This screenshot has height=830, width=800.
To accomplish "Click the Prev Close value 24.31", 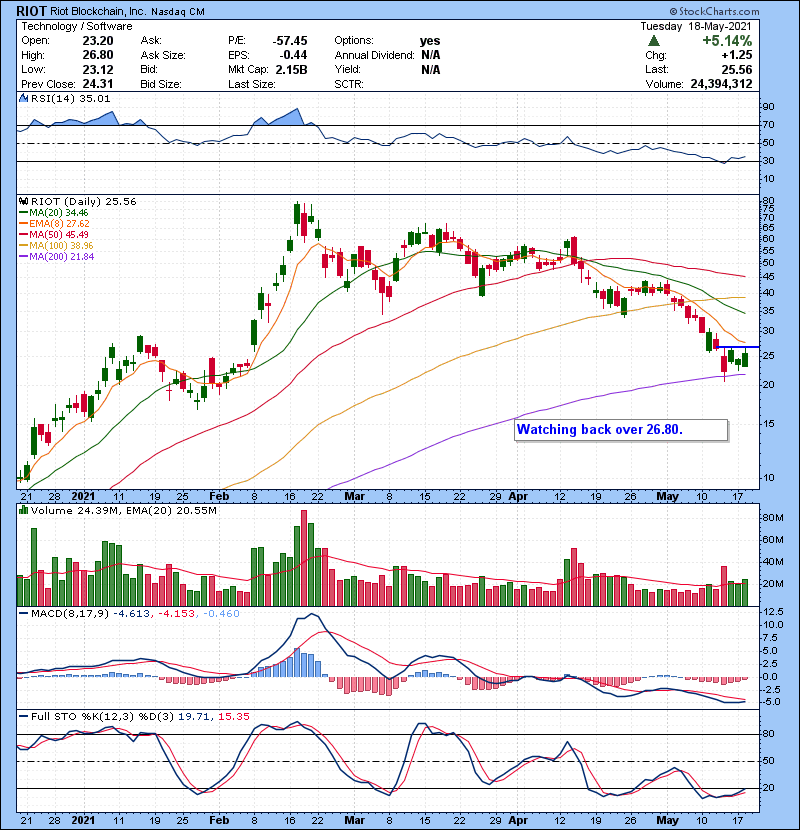I will (x=98, y=84).
